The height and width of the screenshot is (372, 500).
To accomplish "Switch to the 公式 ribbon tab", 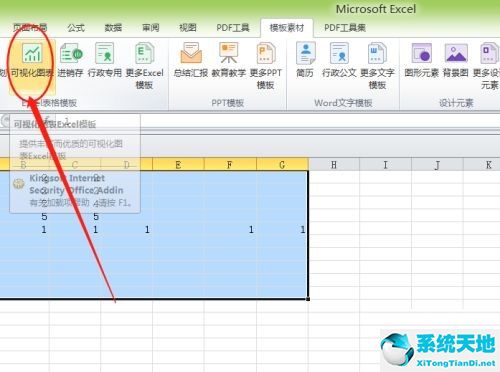I will pyautogui.click(x=76, y=28).
